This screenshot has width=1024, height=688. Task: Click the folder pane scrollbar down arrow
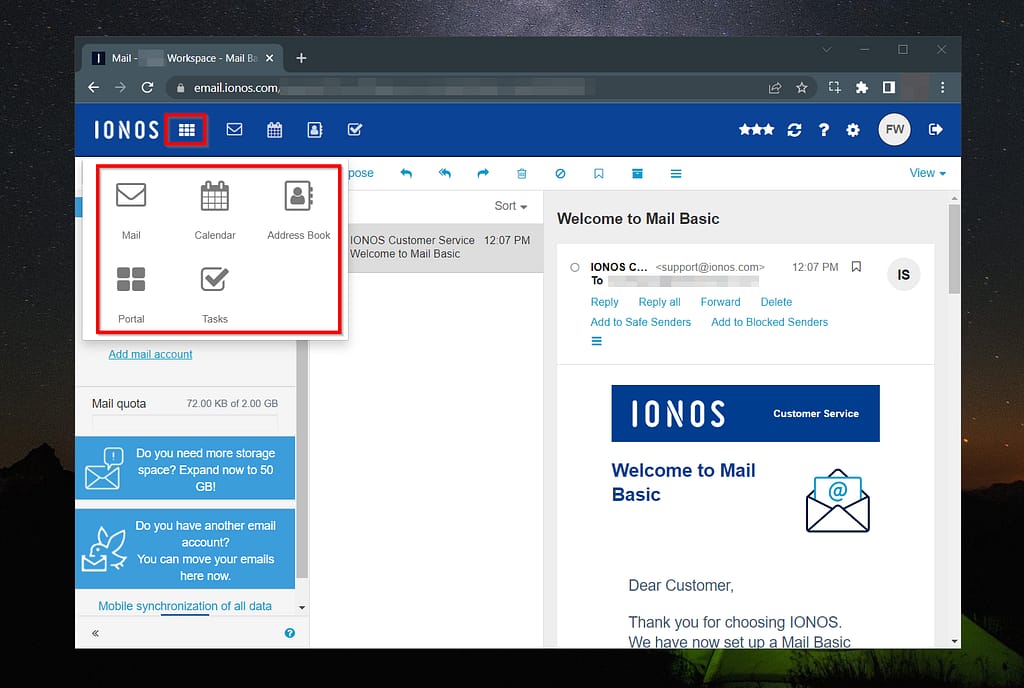(302, 608)
